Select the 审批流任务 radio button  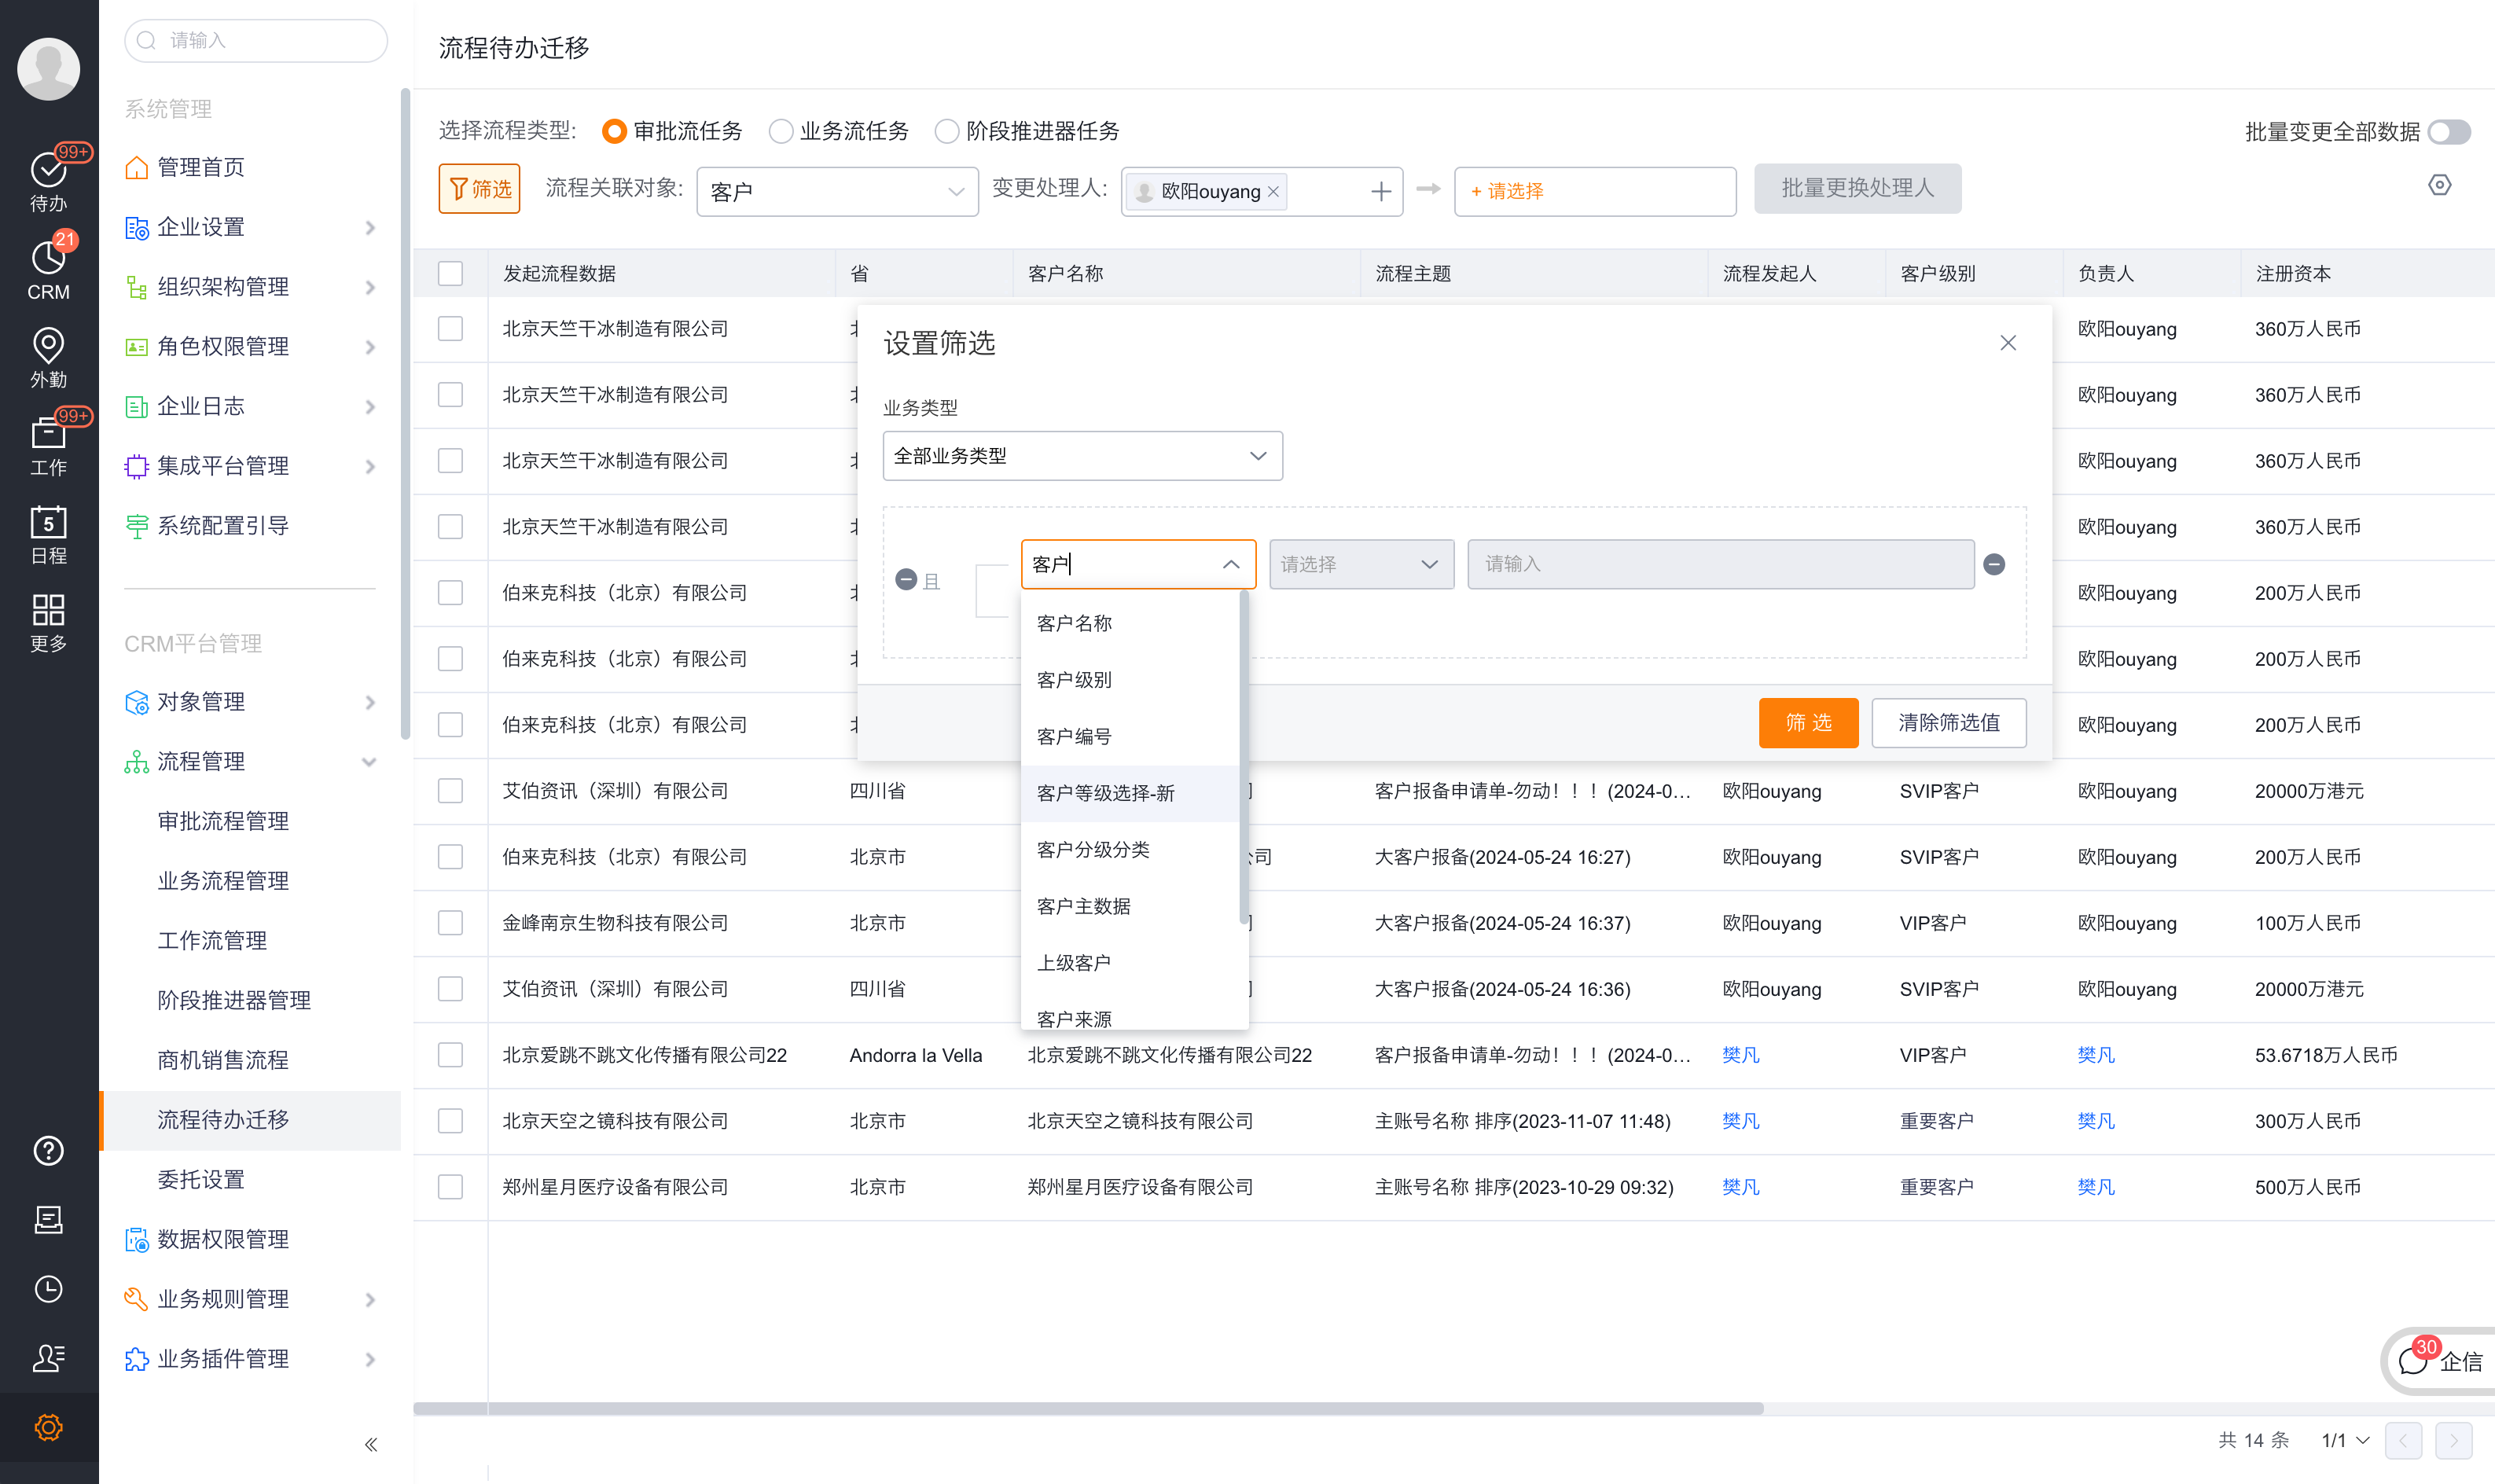tap(614, 131)
